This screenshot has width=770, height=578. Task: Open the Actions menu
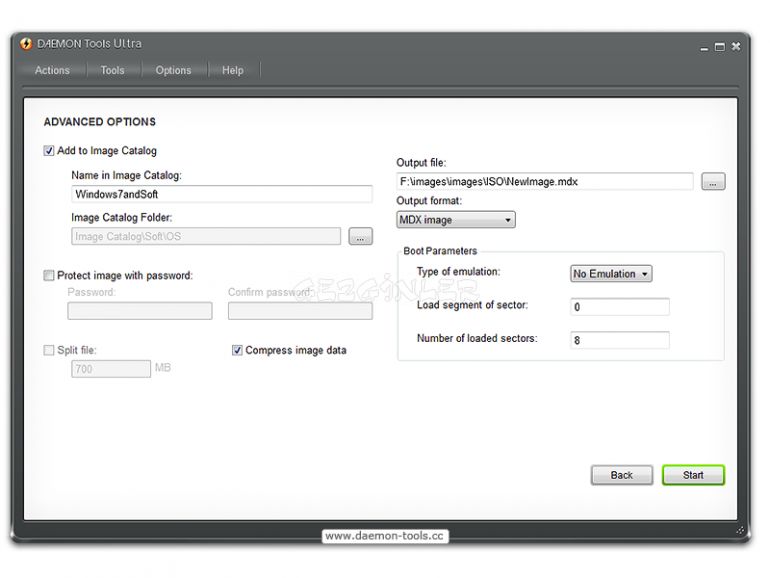point(52,70)
